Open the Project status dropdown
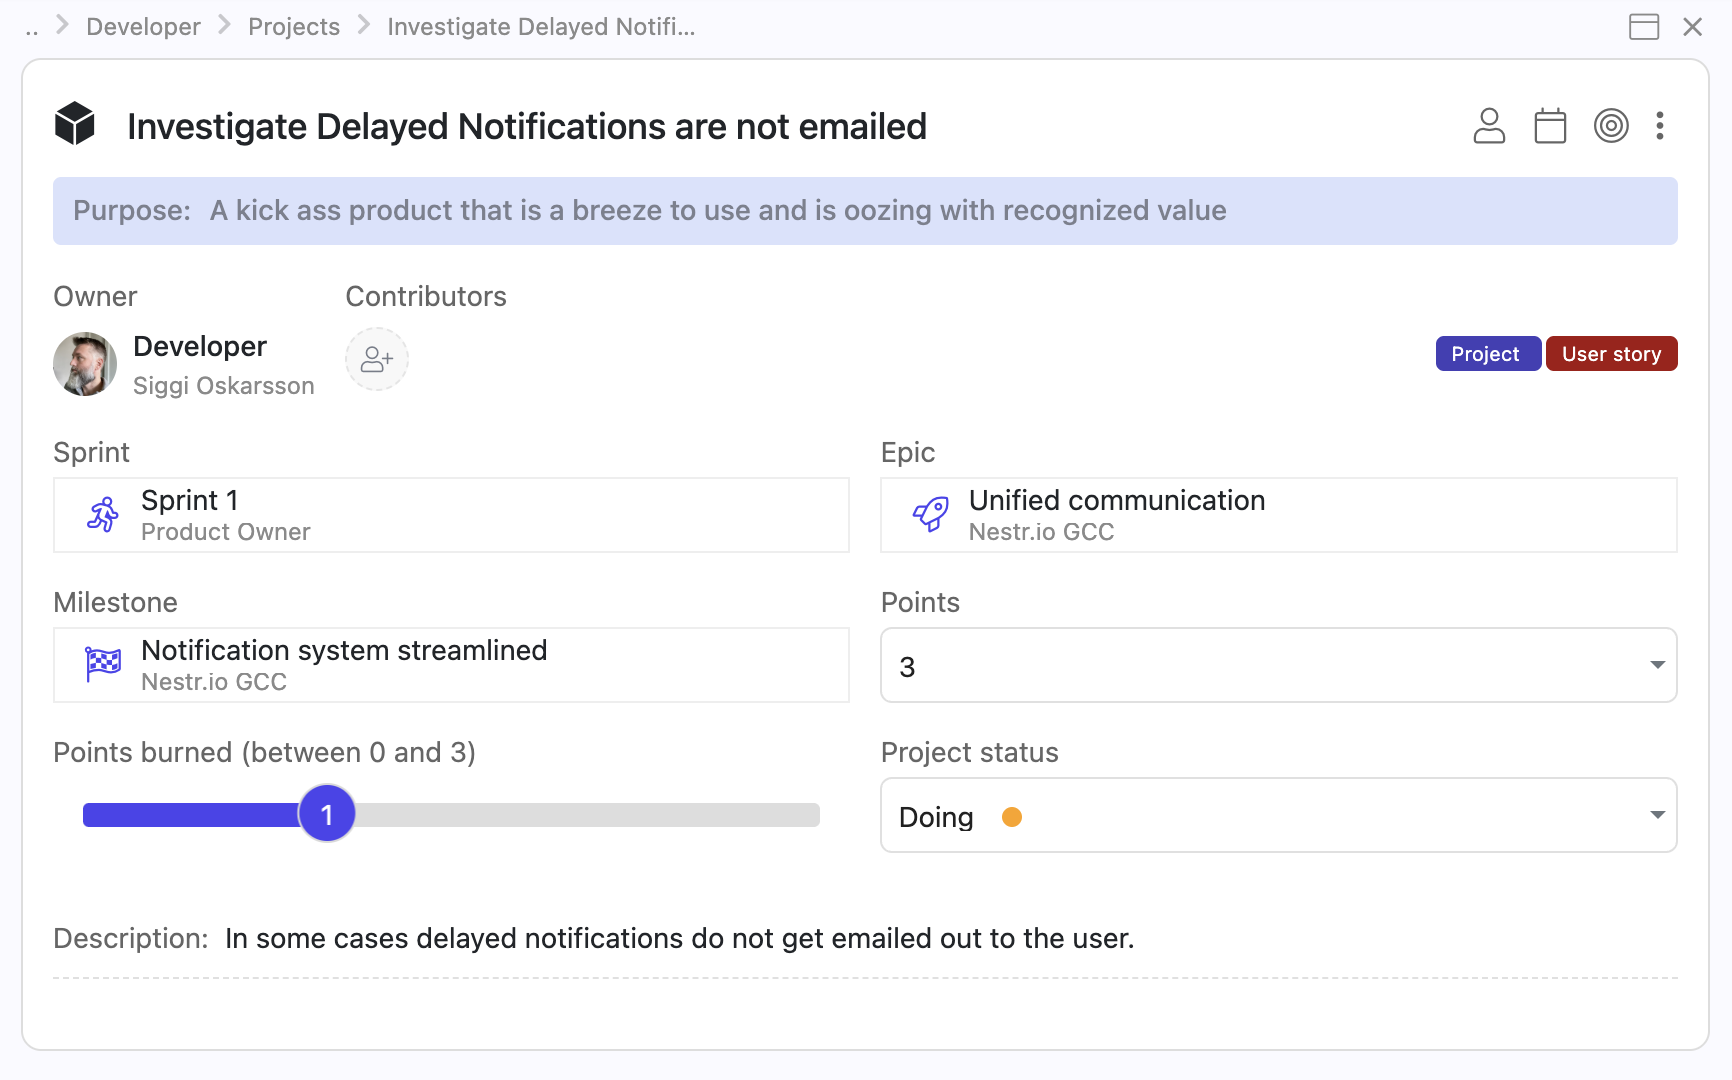The height and width of the screenshot is (1080, 1732). [x=1279, y=815]
